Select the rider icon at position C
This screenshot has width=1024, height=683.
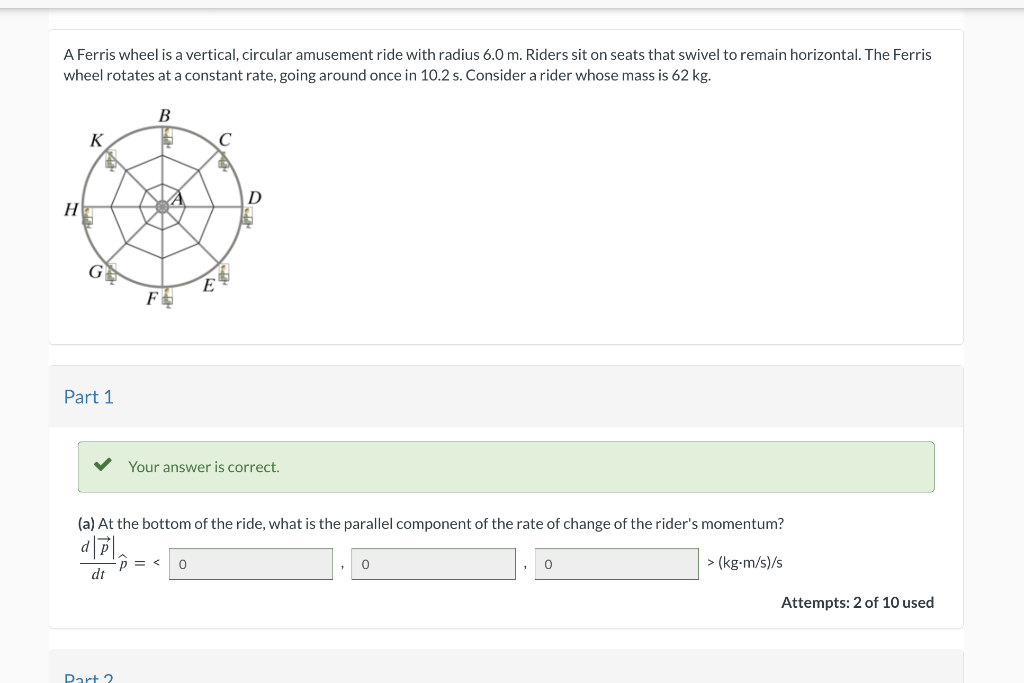(x=223, y=160)
